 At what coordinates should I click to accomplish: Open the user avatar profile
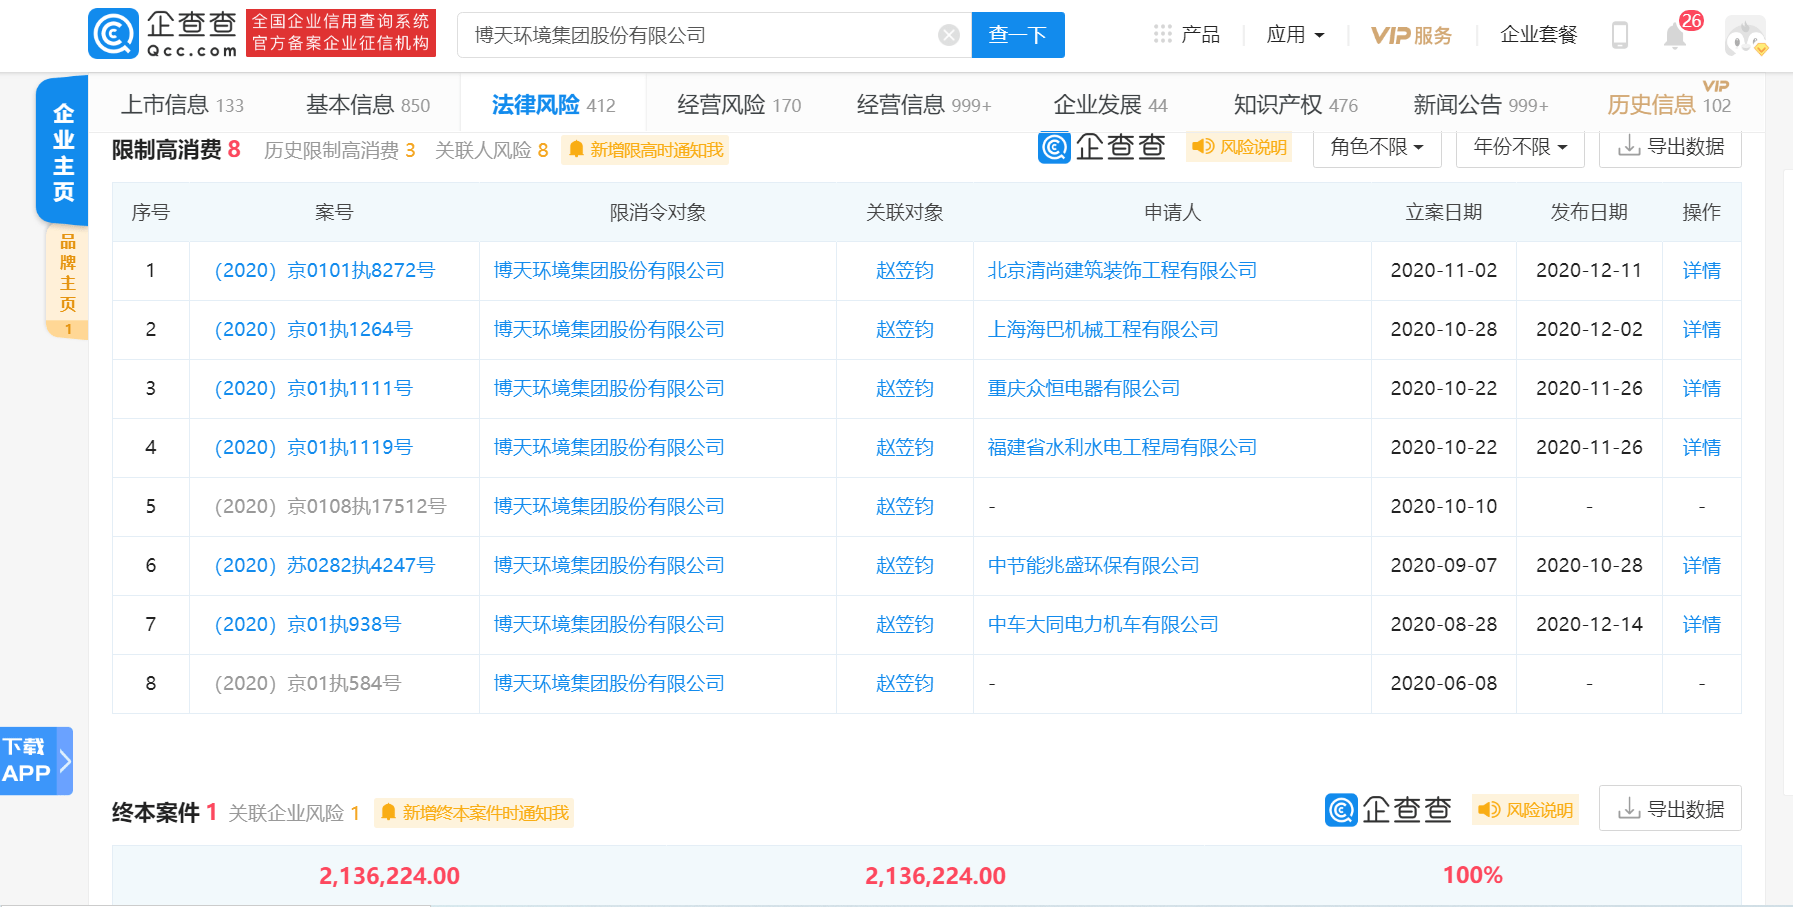(1746, 35)
